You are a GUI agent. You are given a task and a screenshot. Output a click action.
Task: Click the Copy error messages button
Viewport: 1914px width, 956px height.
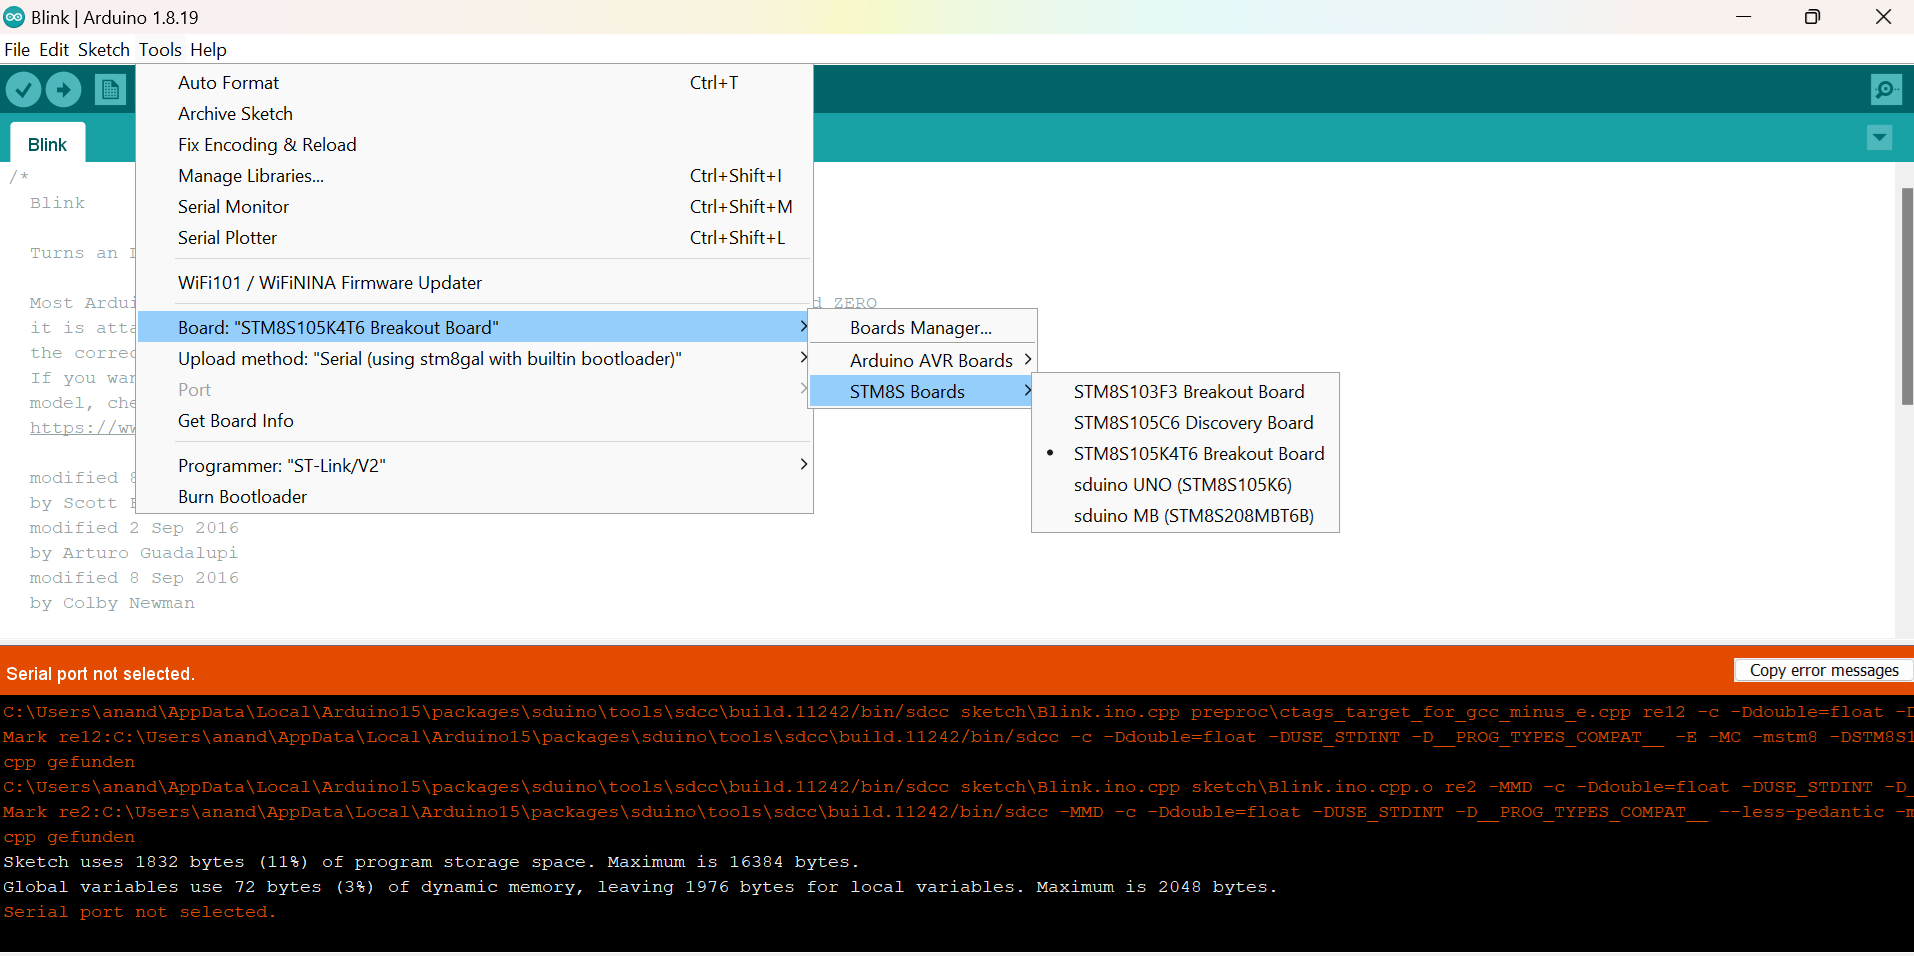[x=1824, y=670]
